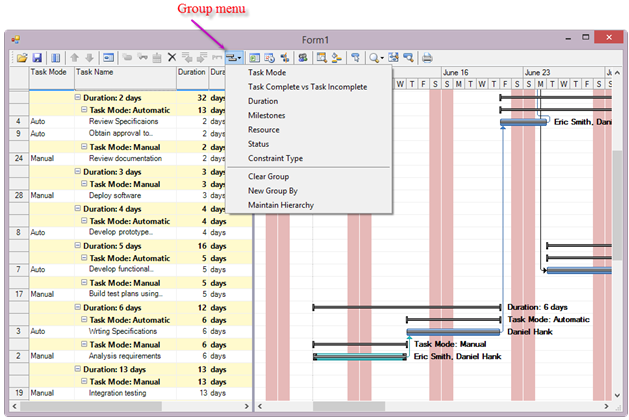629x420 pixels.
Task: Click the Delete X toolbar icon
Action: coord(172,58)
